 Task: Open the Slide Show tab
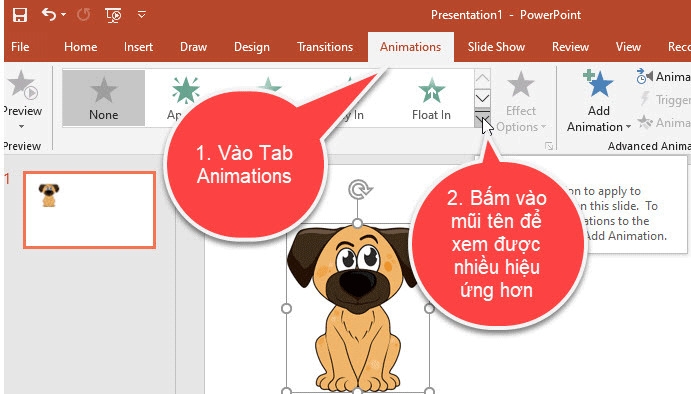coord(496,47)
